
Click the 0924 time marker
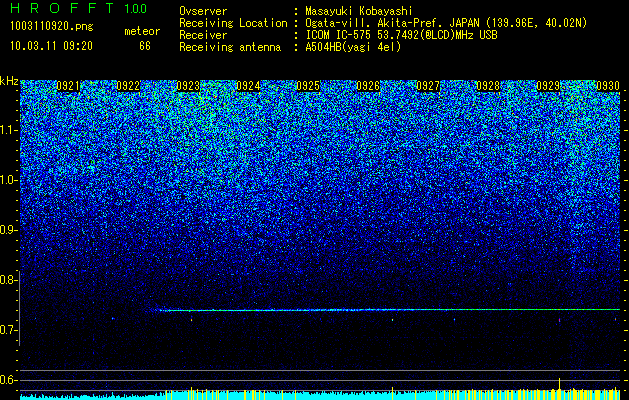[x=248, y=86]
